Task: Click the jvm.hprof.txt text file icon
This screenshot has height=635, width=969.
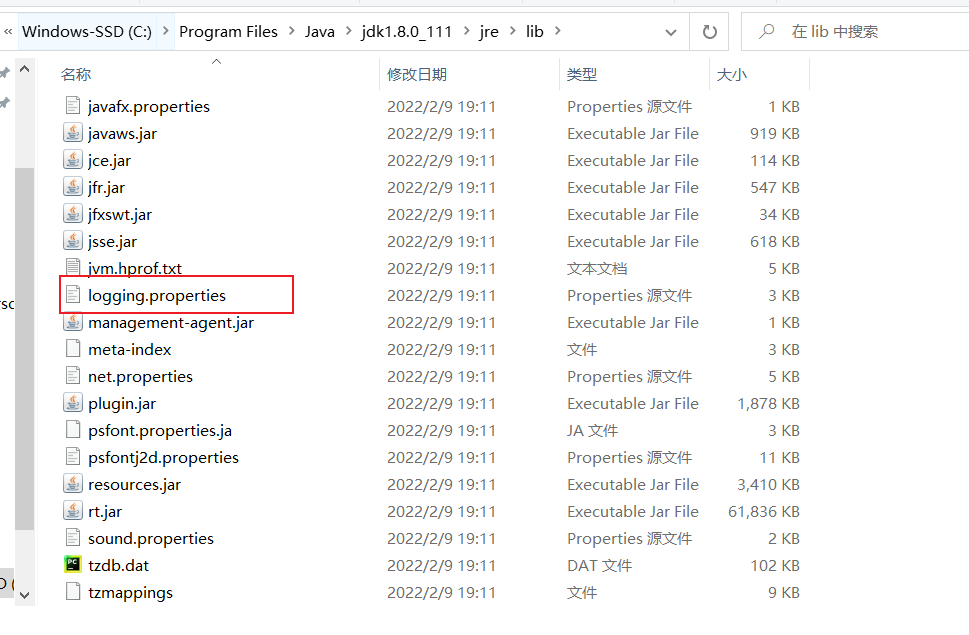Action: [73, 267]
